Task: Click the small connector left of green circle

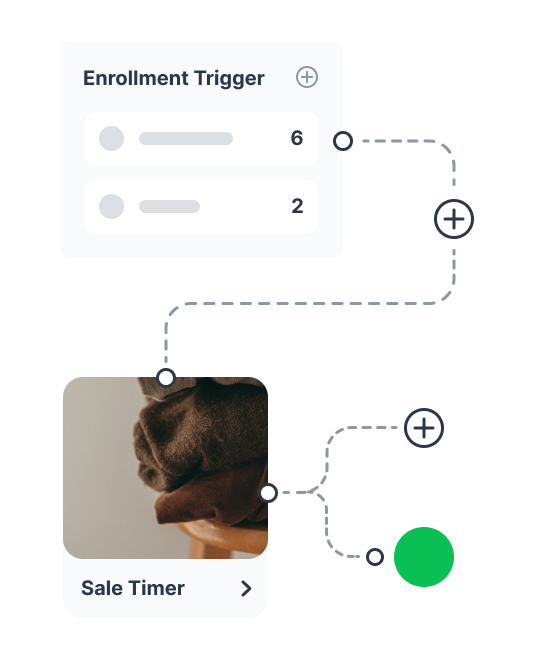Action: 375,557
